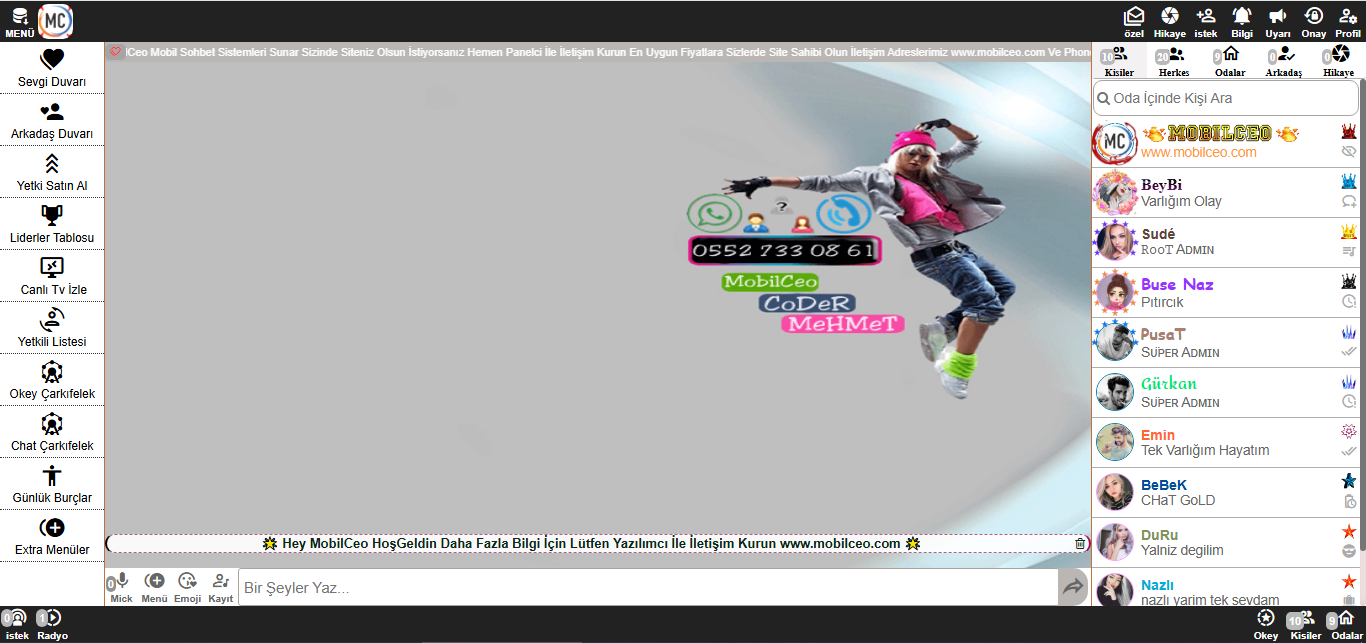Screen dimensions: 1366x643
Task: Select user BeyBi in list
Action: [x=1225, y=193]
